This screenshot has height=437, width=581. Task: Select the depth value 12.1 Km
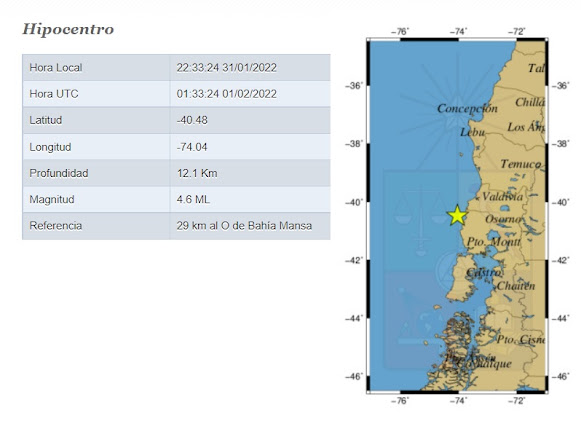(197, 173)
